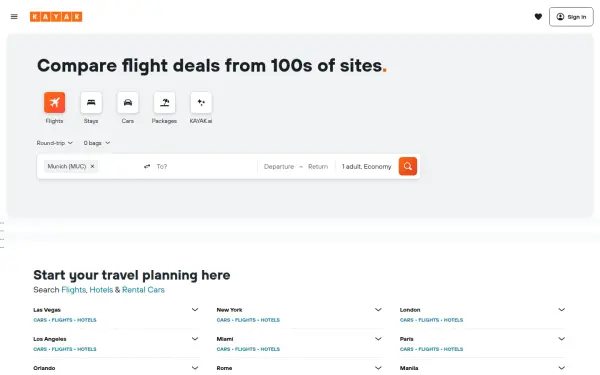Viewport: 600px width, 375px height.
Task: Remove the Munich (MUC) origin chip
Action: pyautogui.click(x=92, y=166)
